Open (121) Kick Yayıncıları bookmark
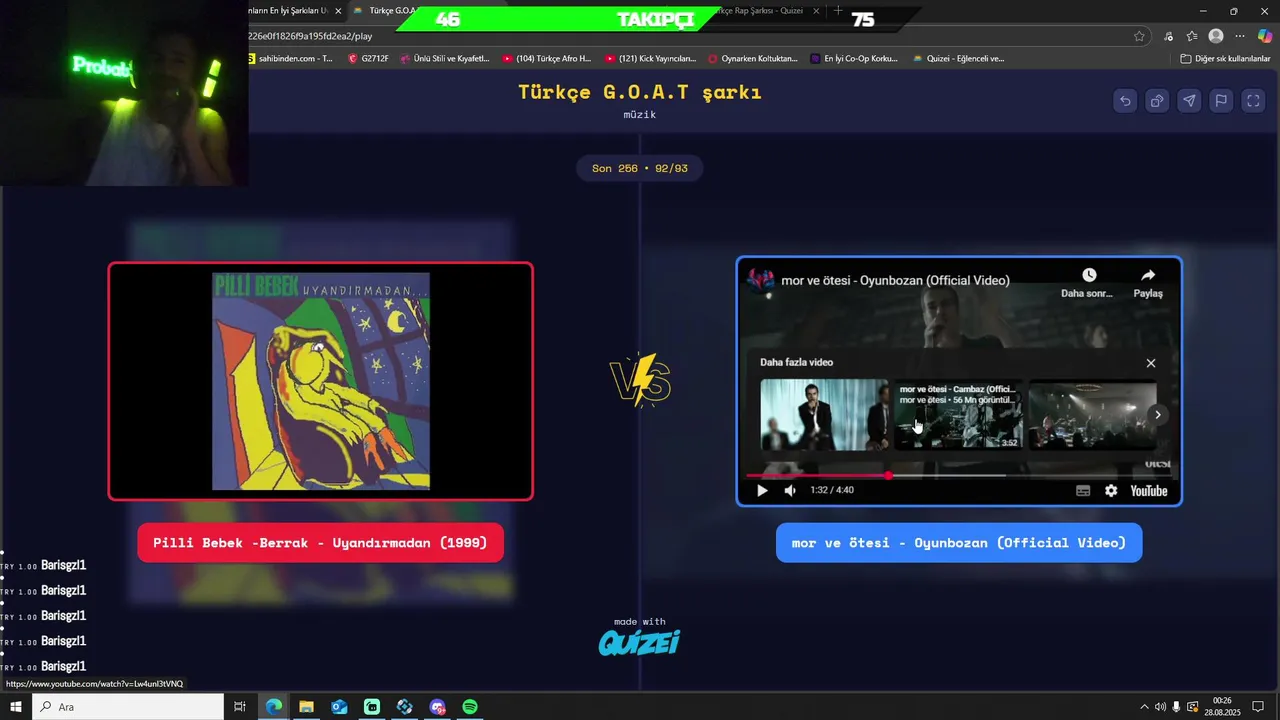This screenshot has width=1280, height=720. [650, 58]
